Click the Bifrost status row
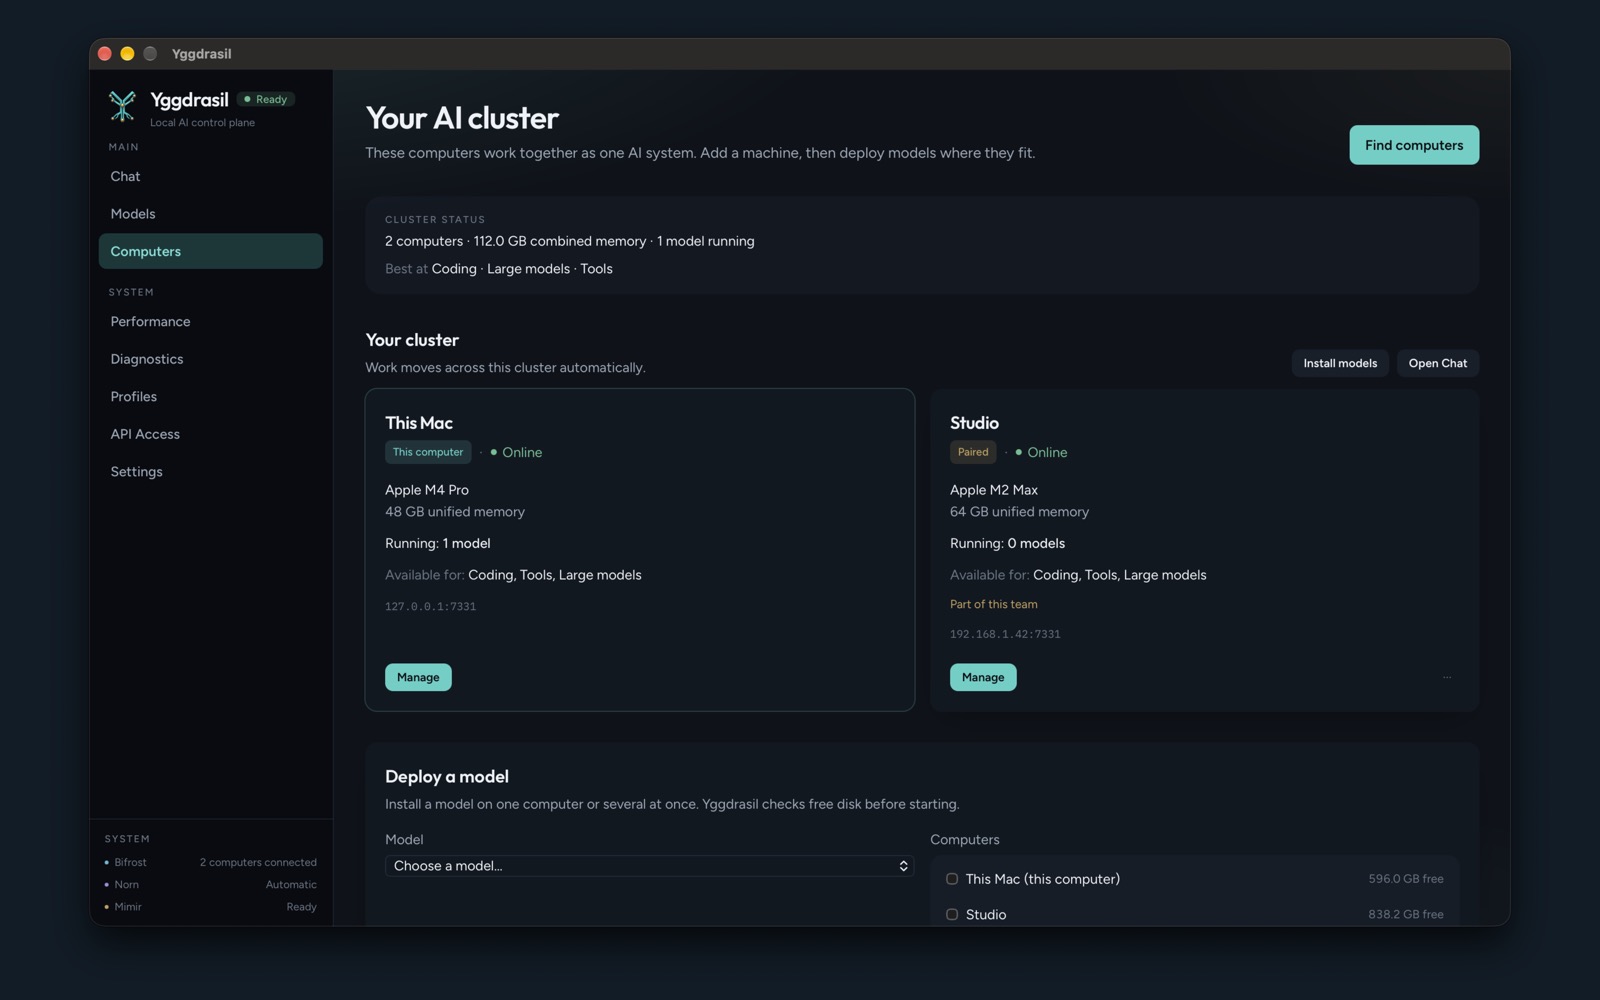The height and width of the screenshot is (1000, 1600). pyautogui.click(x=210, y=862)
